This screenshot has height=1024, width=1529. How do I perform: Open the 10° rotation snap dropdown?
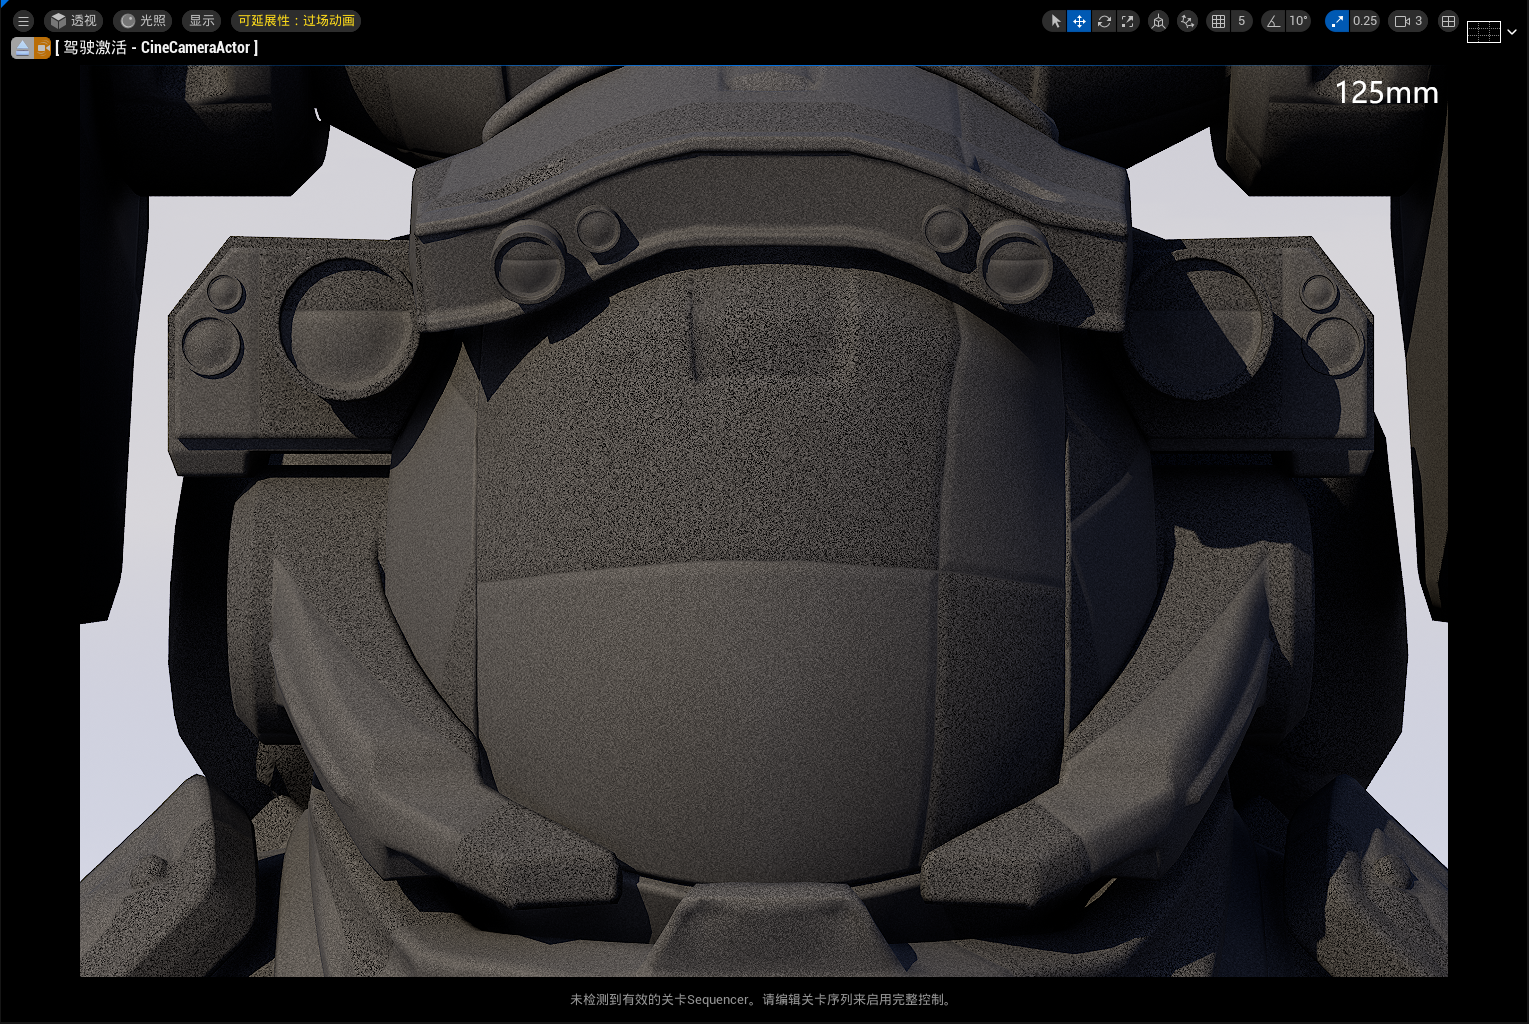(x=1298, y=21)
